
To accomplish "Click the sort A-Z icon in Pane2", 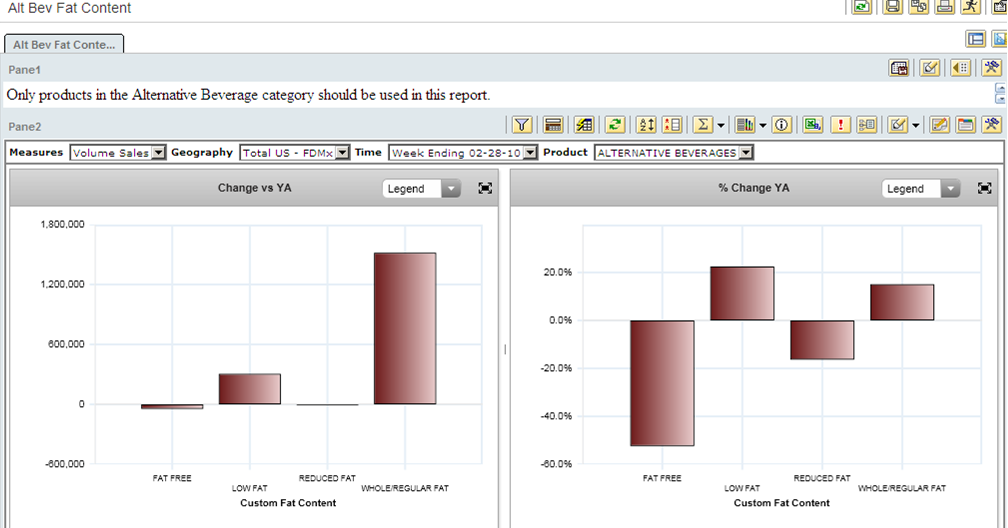I will 646,125.
